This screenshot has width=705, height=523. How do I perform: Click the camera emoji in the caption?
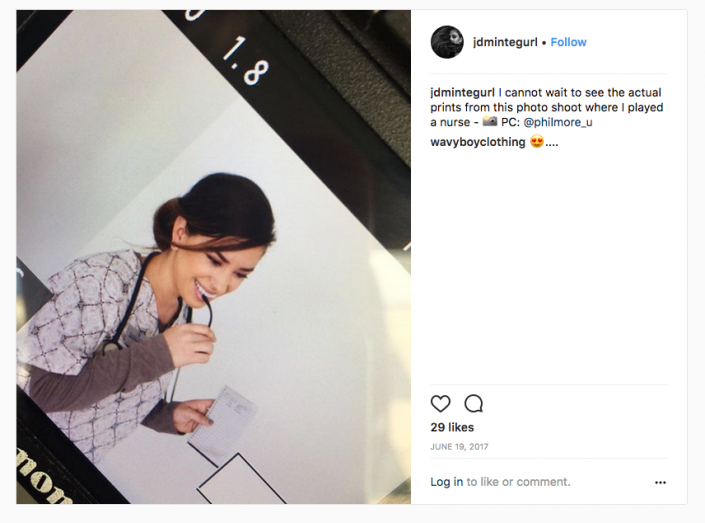490,122
